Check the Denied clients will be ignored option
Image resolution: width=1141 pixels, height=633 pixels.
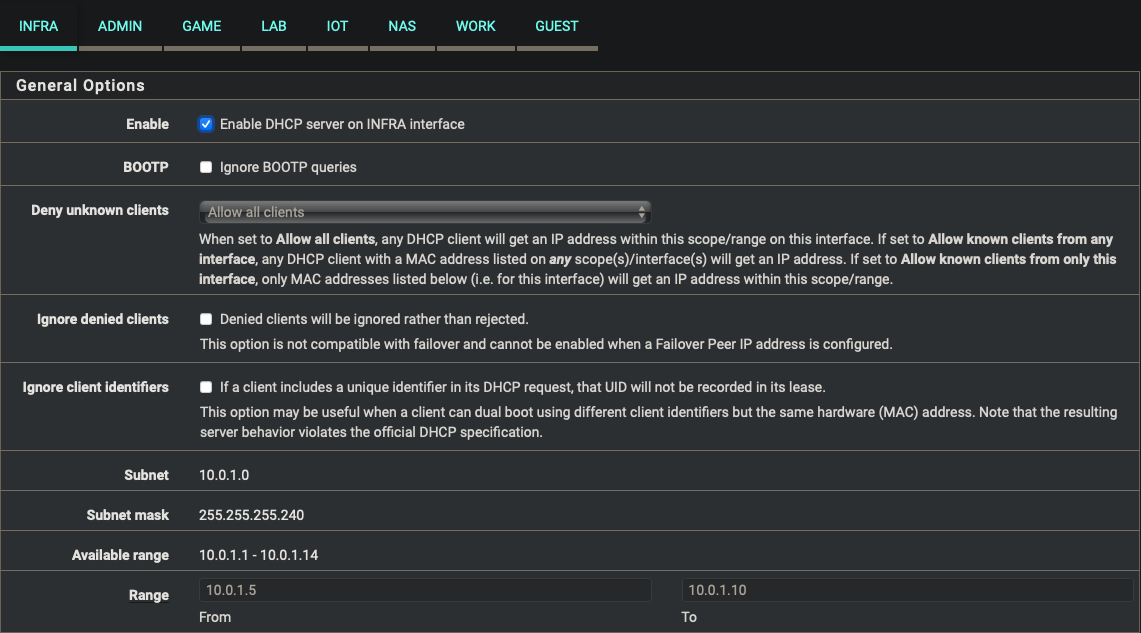(x=205, y=318)
